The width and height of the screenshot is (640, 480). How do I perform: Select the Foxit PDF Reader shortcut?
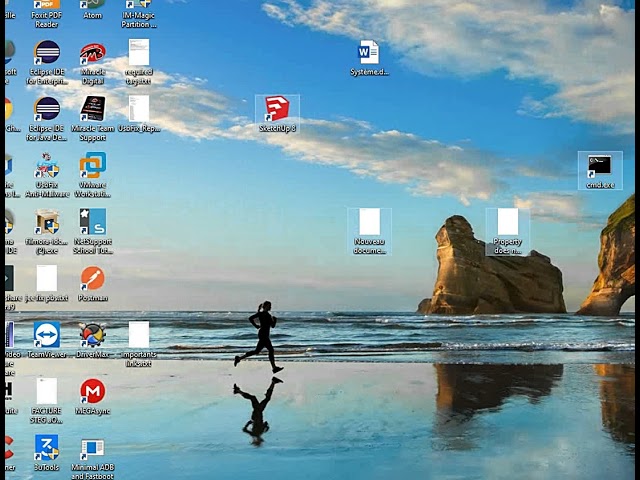pyautogui.click(x=47, y=14)
